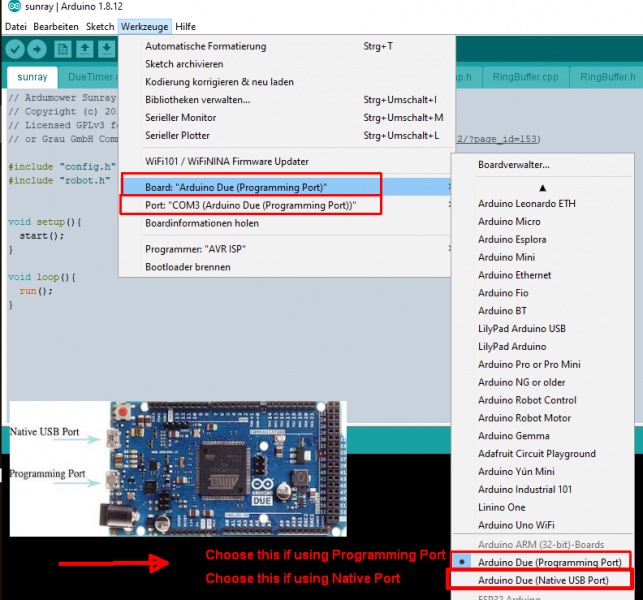Select Arduino Ethernet board
Screen dimensions: 643x600
[543, 275]
